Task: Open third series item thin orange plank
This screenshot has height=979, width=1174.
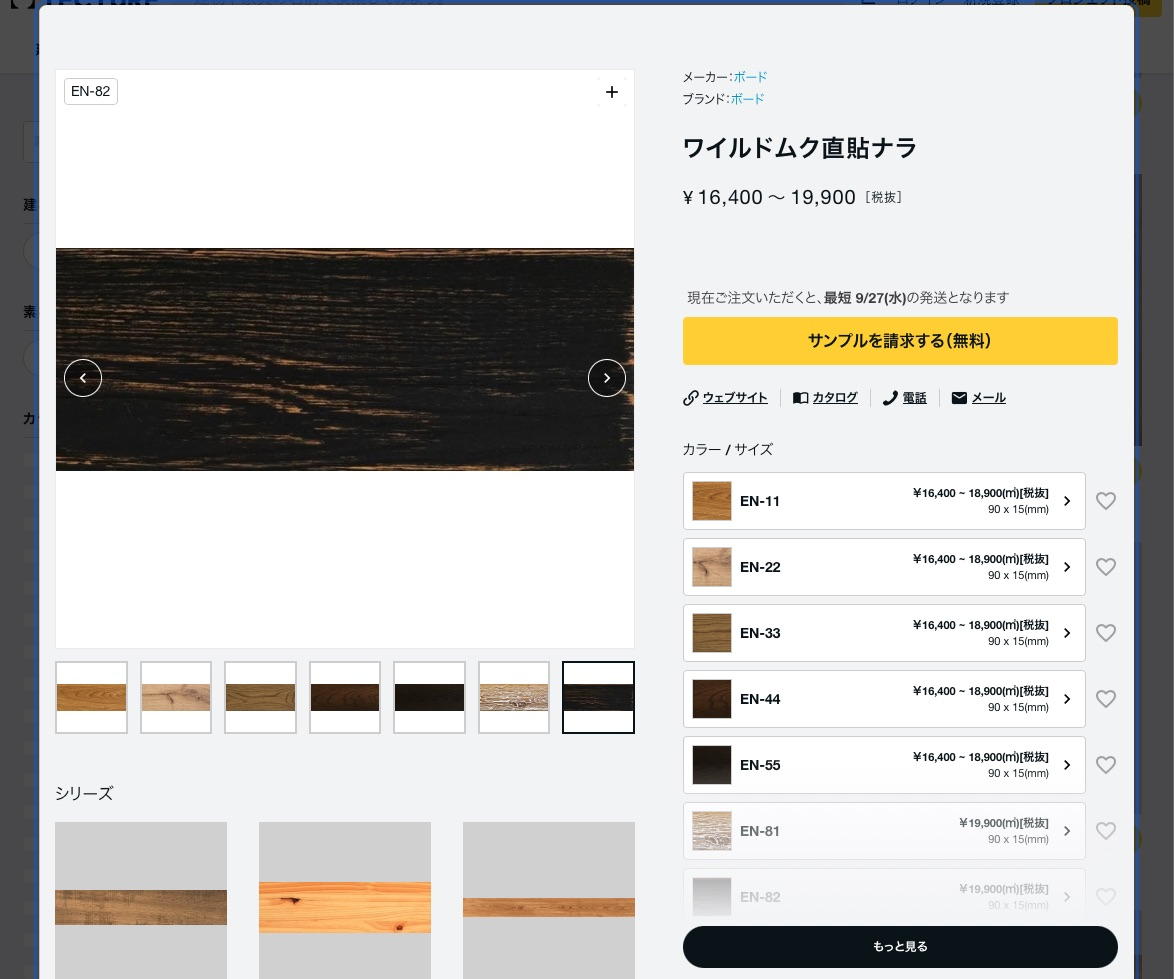Action: tap(549, 900)
